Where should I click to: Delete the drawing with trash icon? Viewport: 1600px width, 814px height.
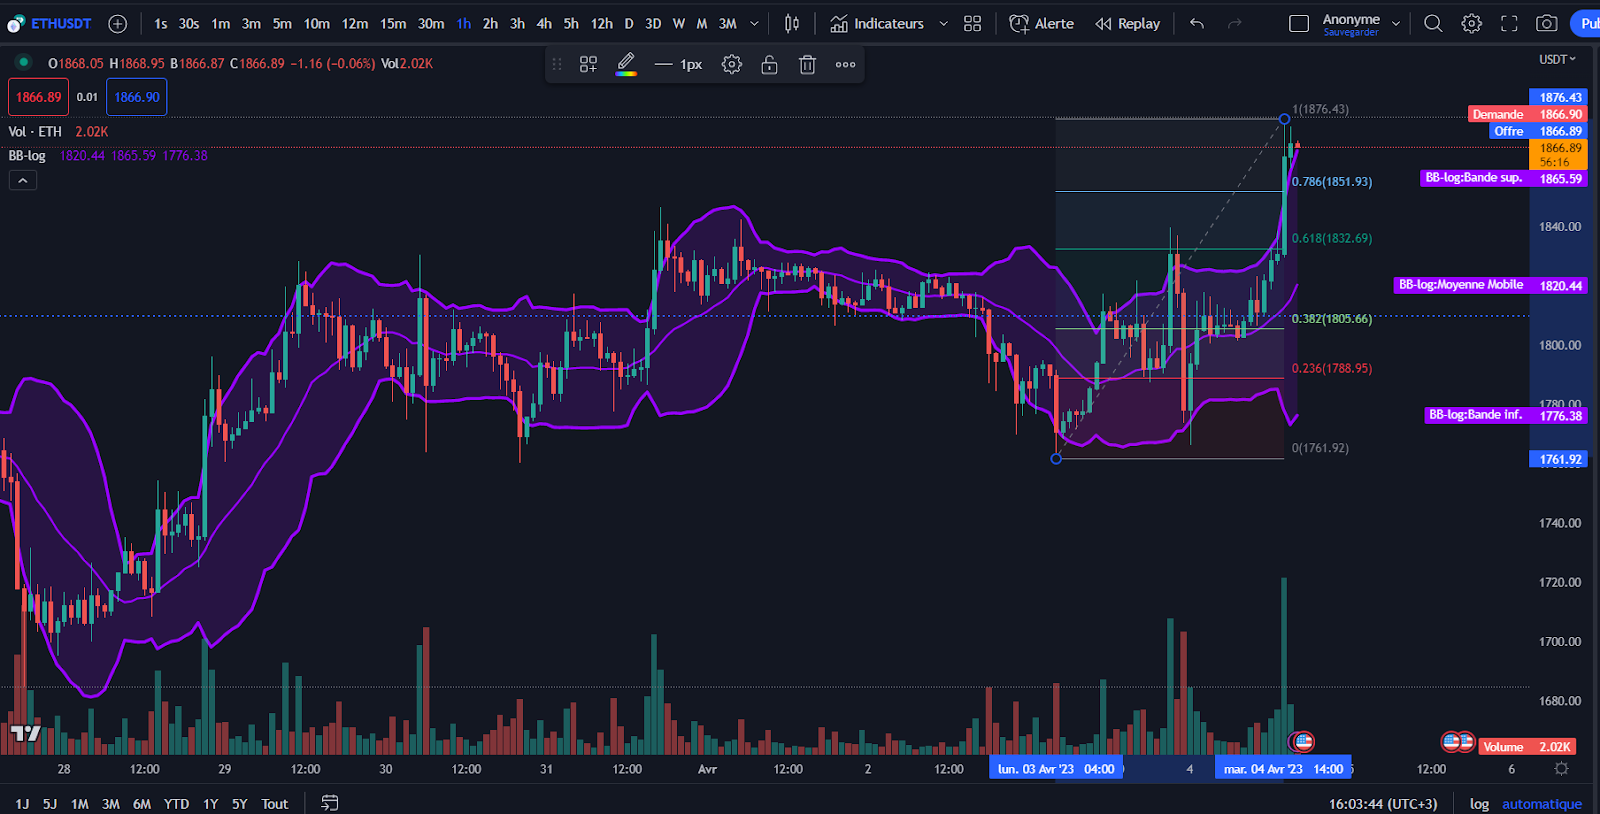click(x=807, y=64)
